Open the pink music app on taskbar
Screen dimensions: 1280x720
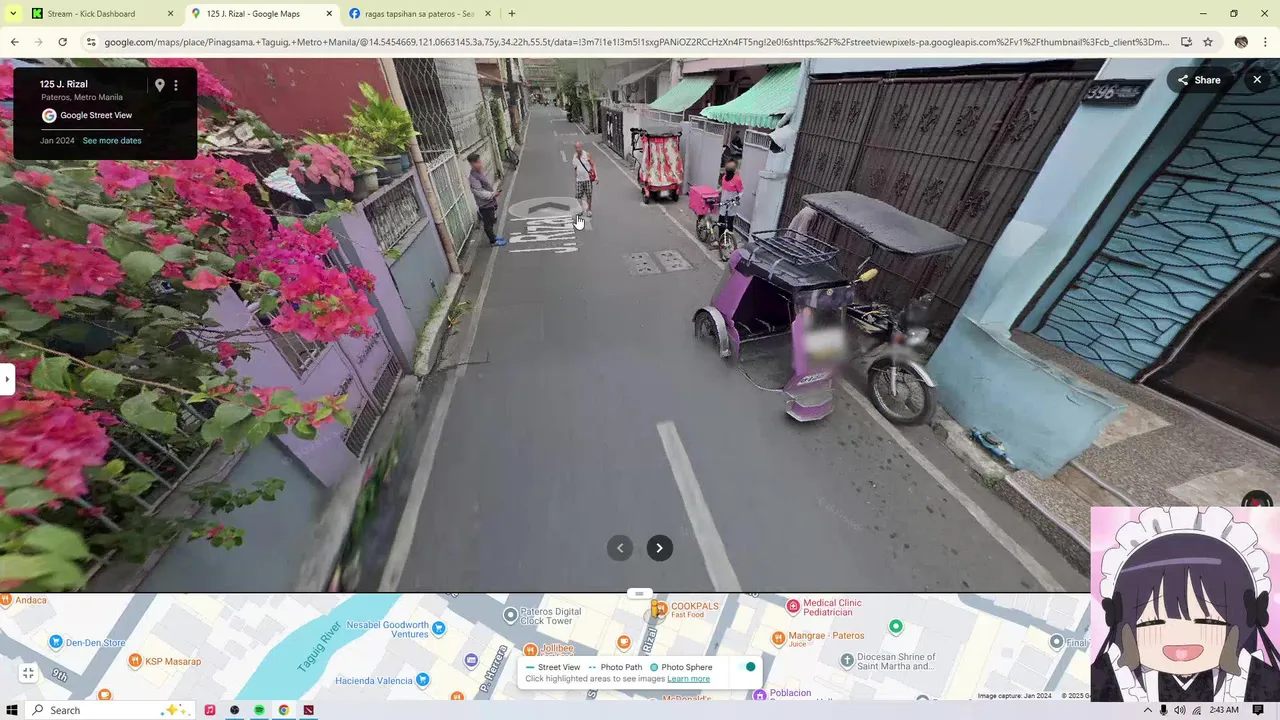tap(210, 710)
